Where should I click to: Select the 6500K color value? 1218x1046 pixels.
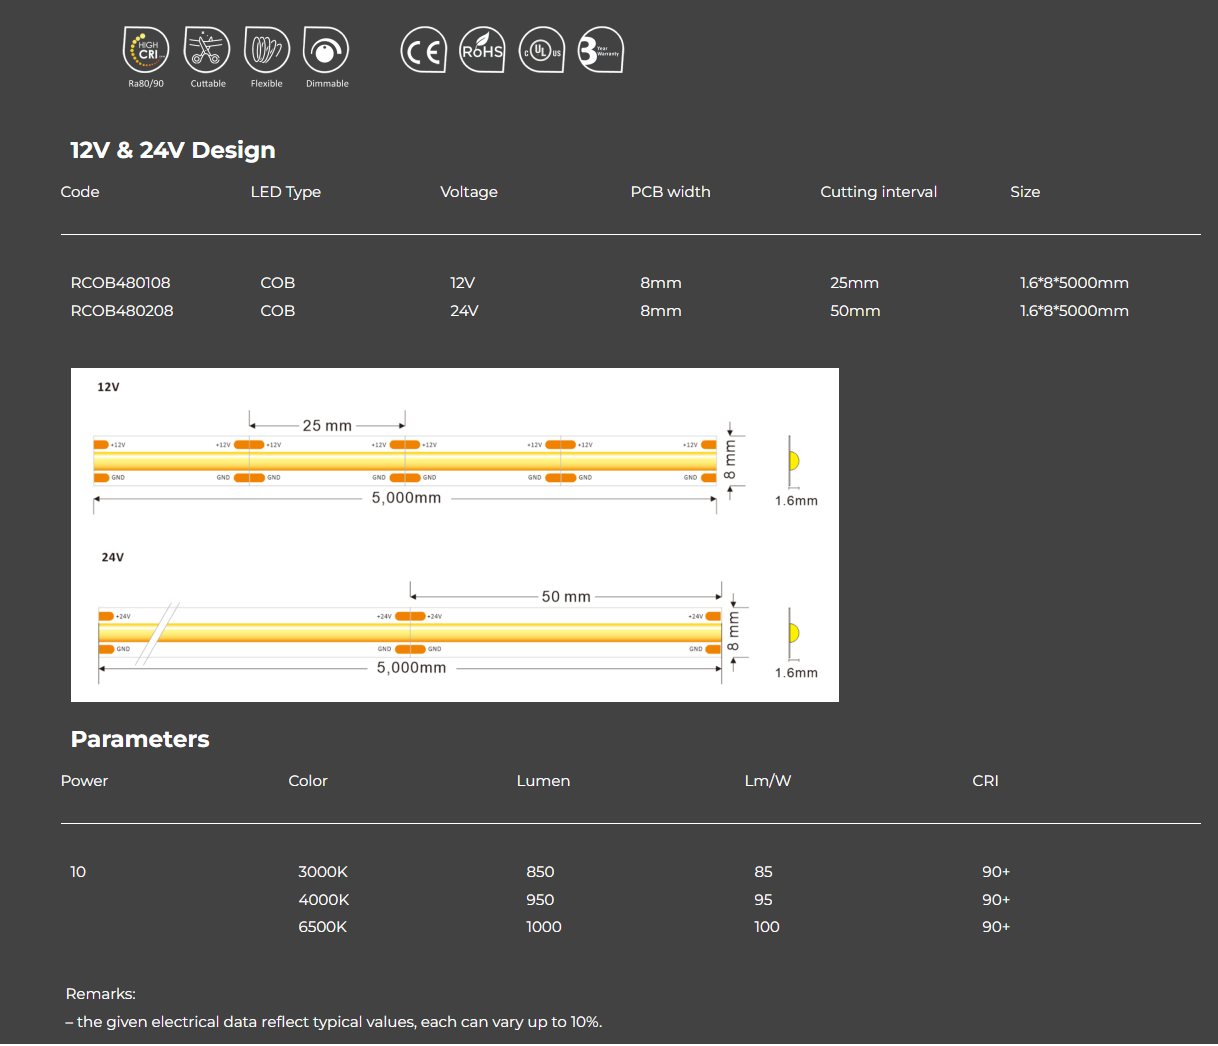pyautogui.click(x=322, y=927)
